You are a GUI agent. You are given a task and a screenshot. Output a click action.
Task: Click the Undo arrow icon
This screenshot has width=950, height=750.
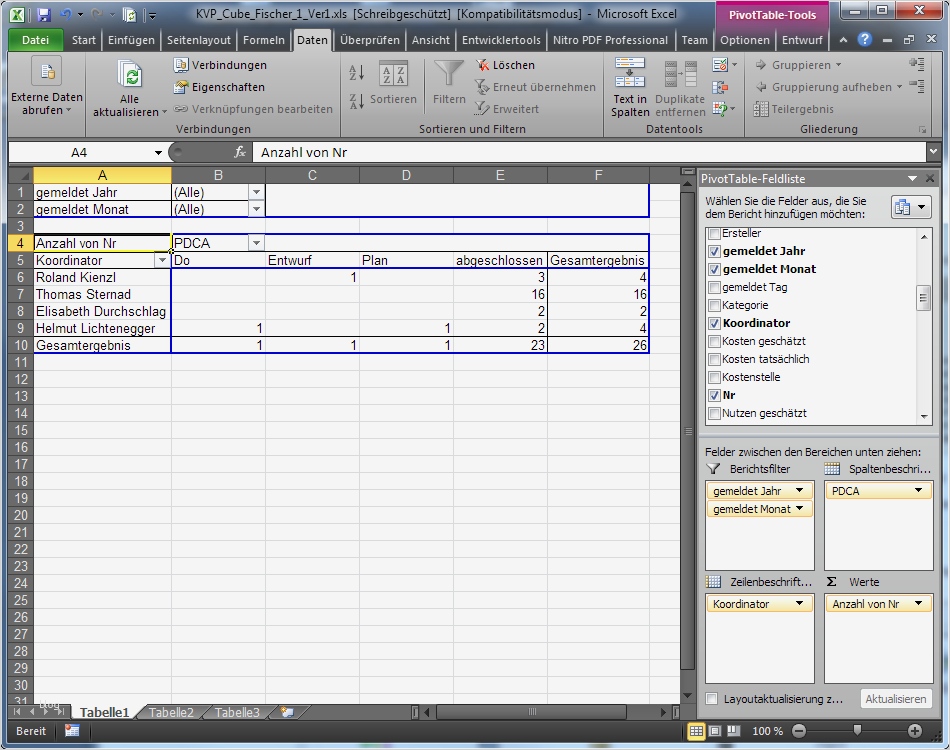(x=67, y=15)
